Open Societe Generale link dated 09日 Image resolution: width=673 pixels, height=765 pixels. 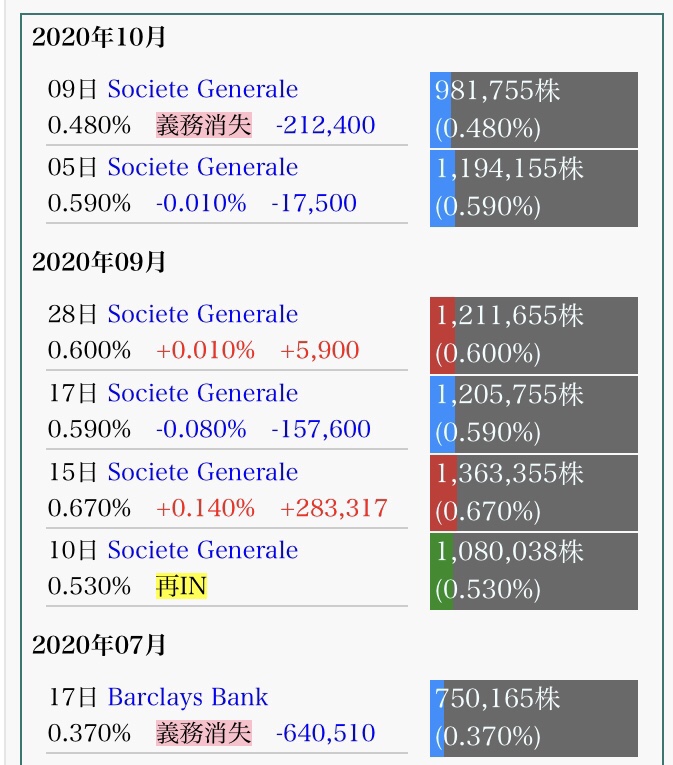(x=203, y=89)
